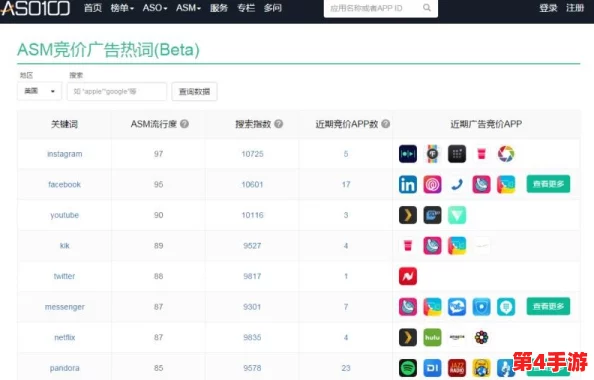Click the green triangle app icon in youtube row
This screenshot has width=594, height=380.
457,215
